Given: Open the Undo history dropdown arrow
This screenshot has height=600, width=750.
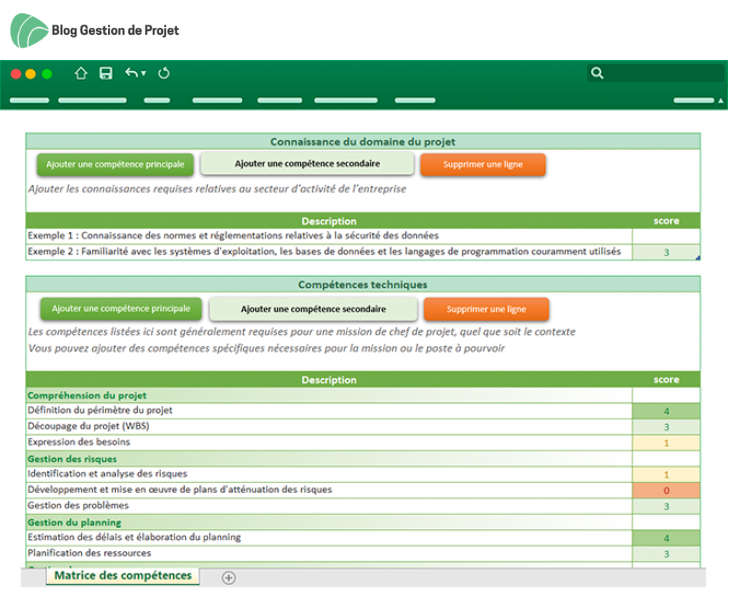Looking at the screenshot, I should pyautogui.click(x=143, y=73).
